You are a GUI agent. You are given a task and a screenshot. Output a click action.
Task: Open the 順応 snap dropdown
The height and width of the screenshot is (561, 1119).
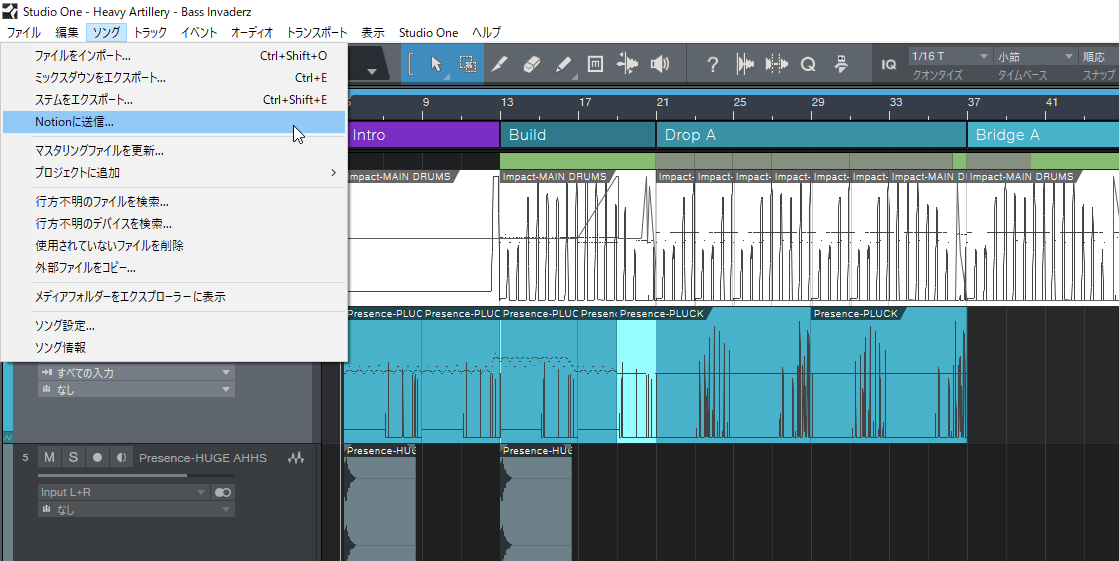point(1099,56)
